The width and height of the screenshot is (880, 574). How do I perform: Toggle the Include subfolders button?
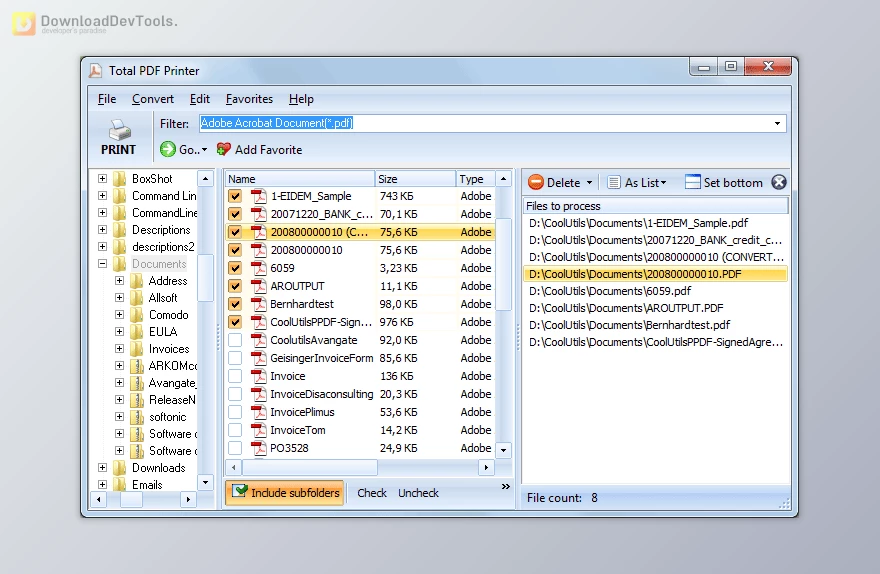[285, 493]
